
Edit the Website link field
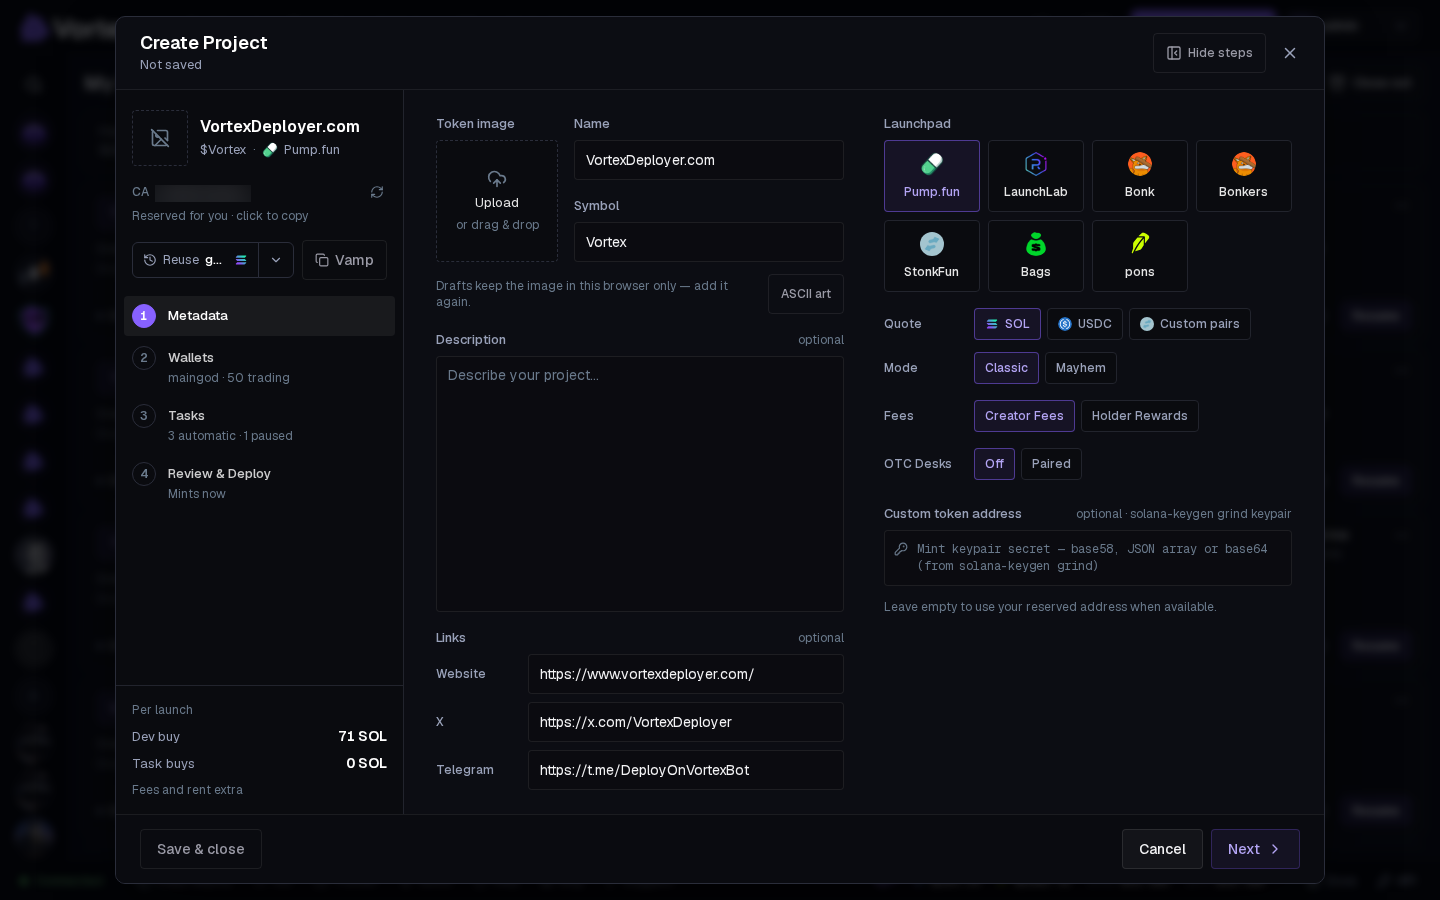pos(686,674)
